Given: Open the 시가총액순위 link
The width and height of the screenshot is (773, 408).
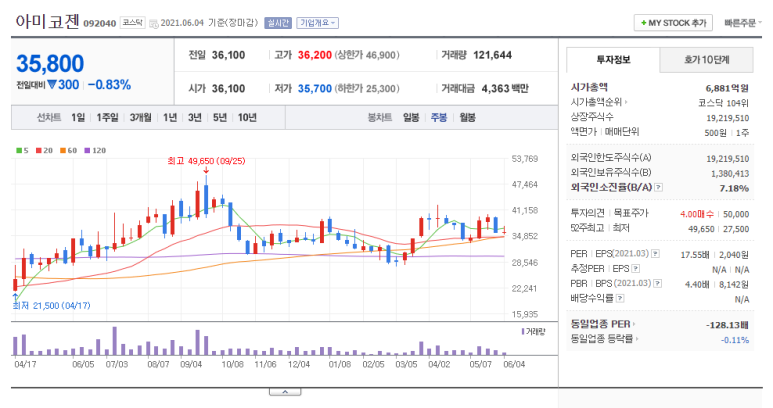Looking at the screenshot, I should [599, 102].
